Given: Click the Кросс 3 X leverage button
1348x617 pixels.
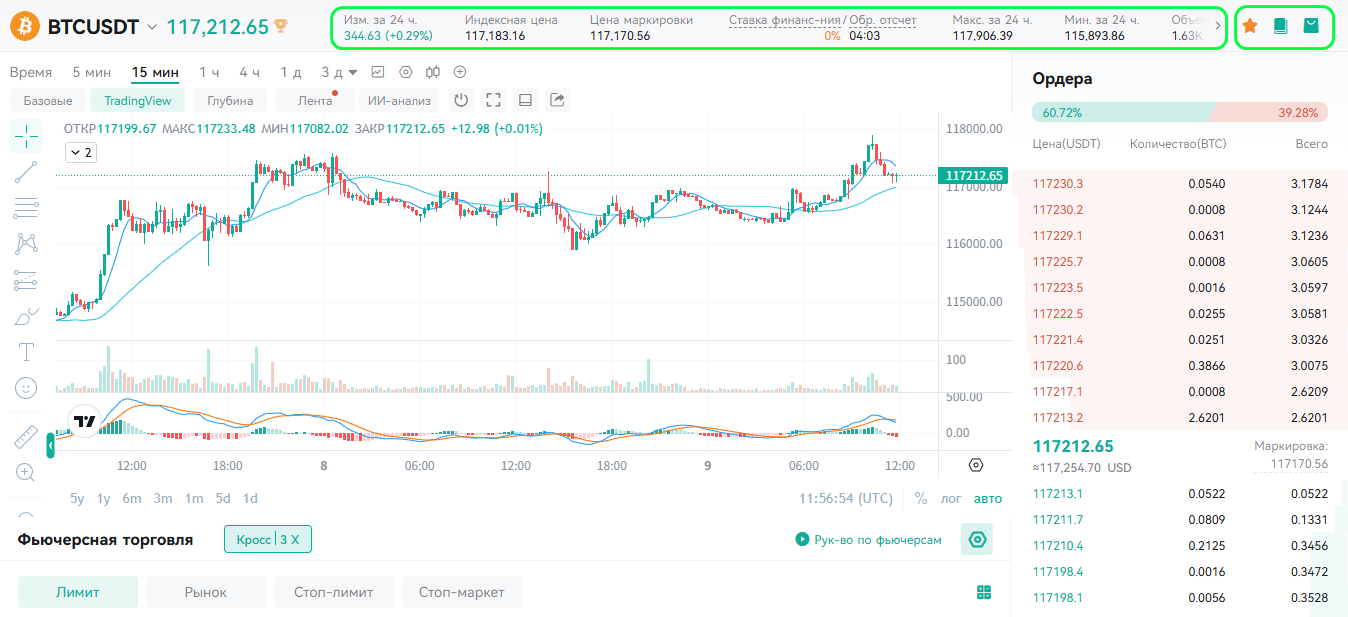Looking at the screenshot, I should click(268, 539).
